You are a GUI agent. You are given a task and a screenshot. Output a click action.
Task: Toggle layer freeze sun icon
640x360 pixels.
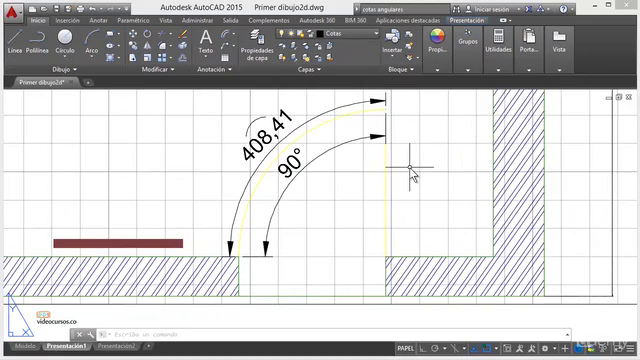291,33
